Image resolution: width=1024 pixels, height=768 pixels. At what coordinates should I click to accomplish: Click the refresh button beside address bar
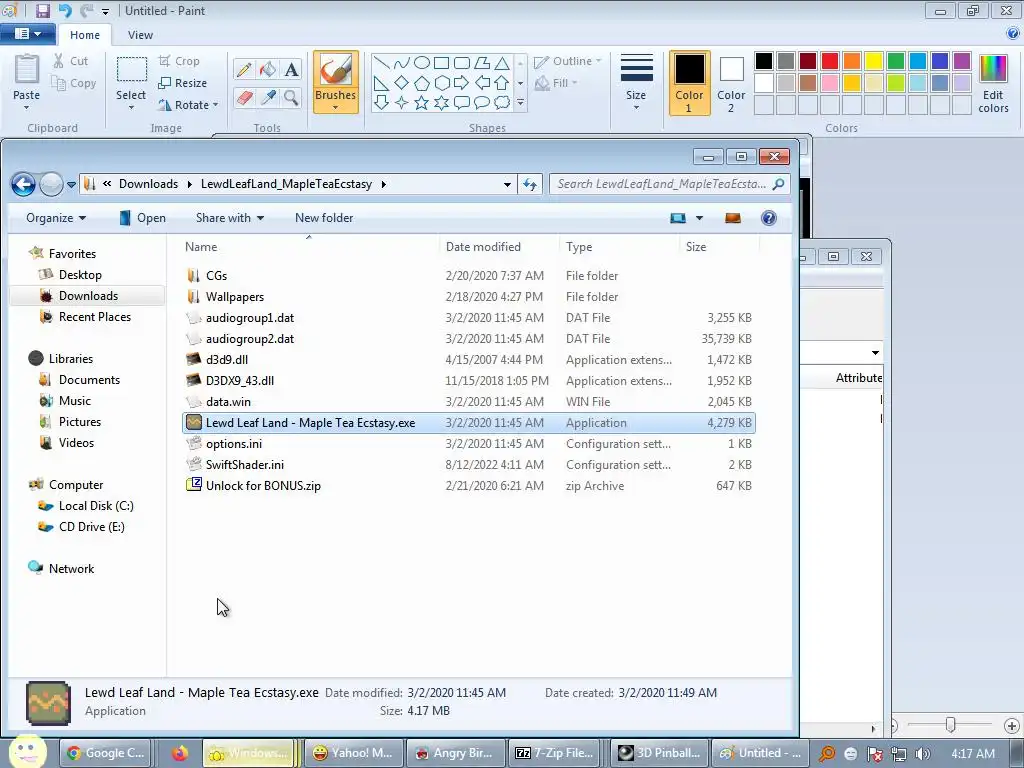[x=530, y=185]
